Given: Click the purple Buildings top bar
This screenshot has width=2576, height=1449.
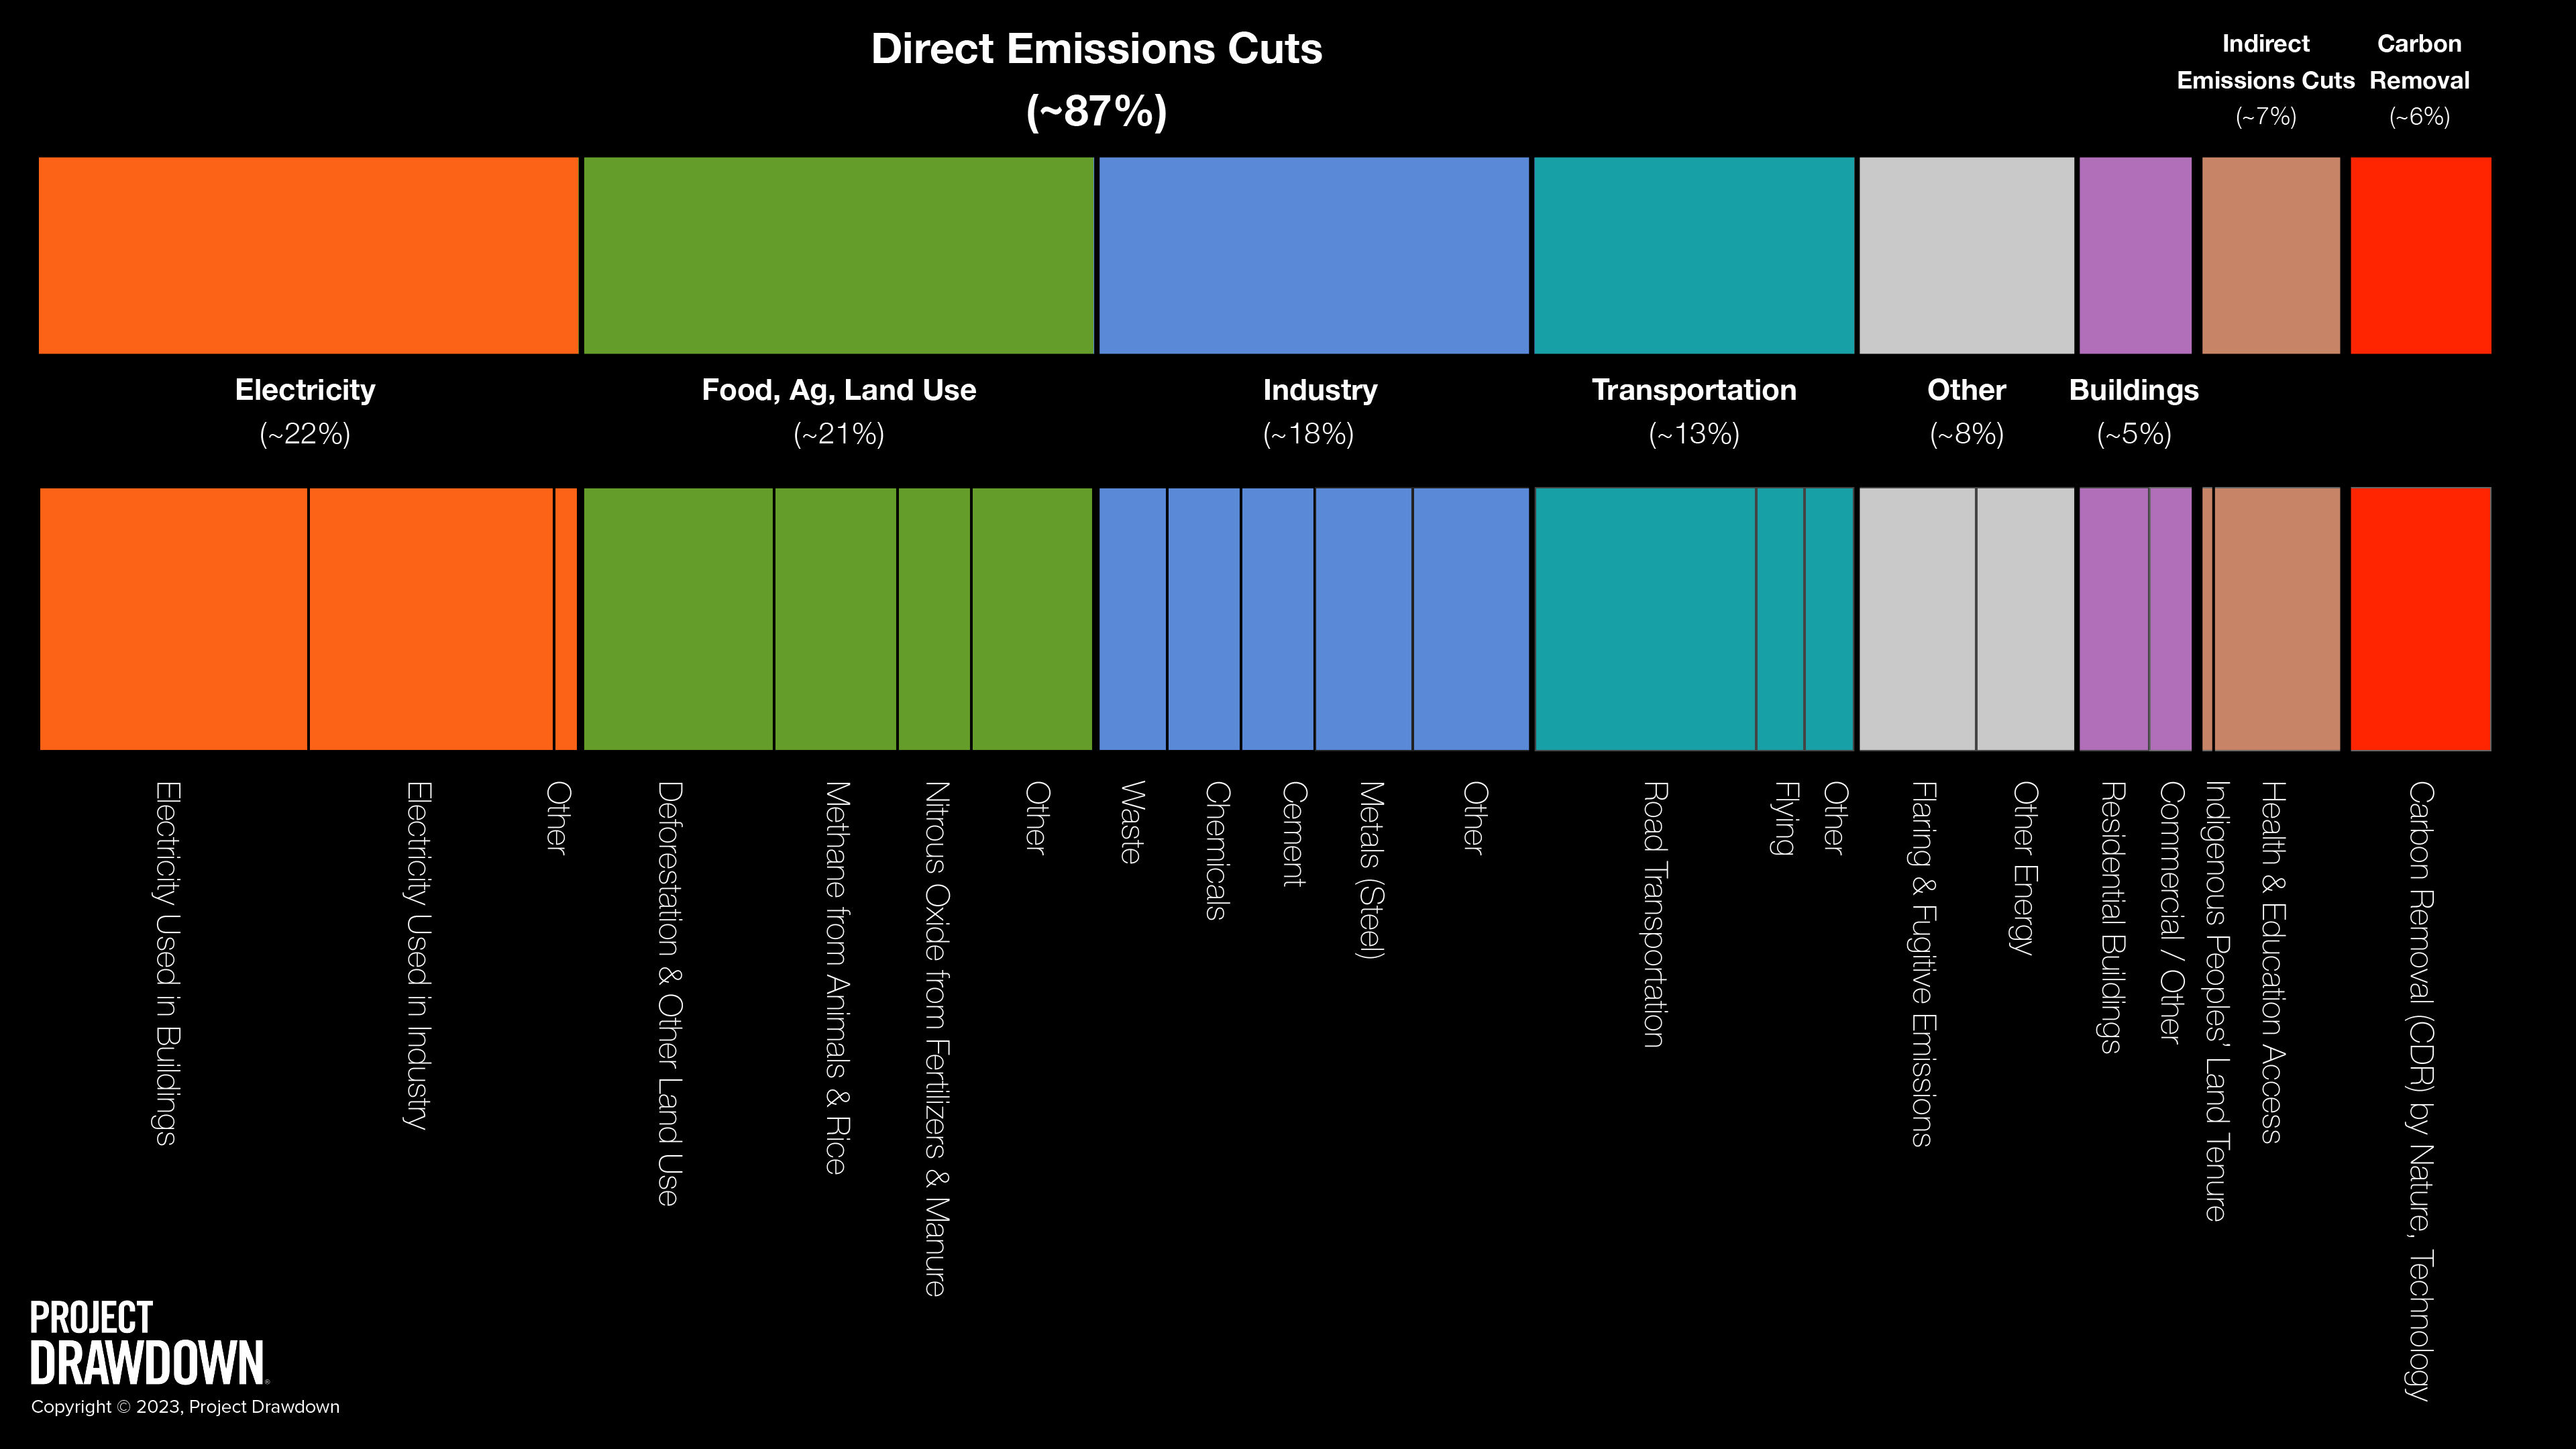Looking at the screenshot, I should tap(2135, 255).
